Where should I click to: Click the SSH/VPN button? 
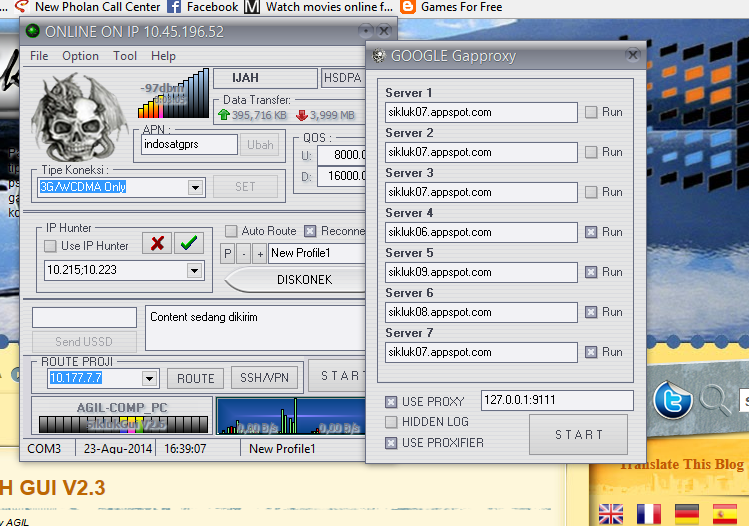coord(264,378)
